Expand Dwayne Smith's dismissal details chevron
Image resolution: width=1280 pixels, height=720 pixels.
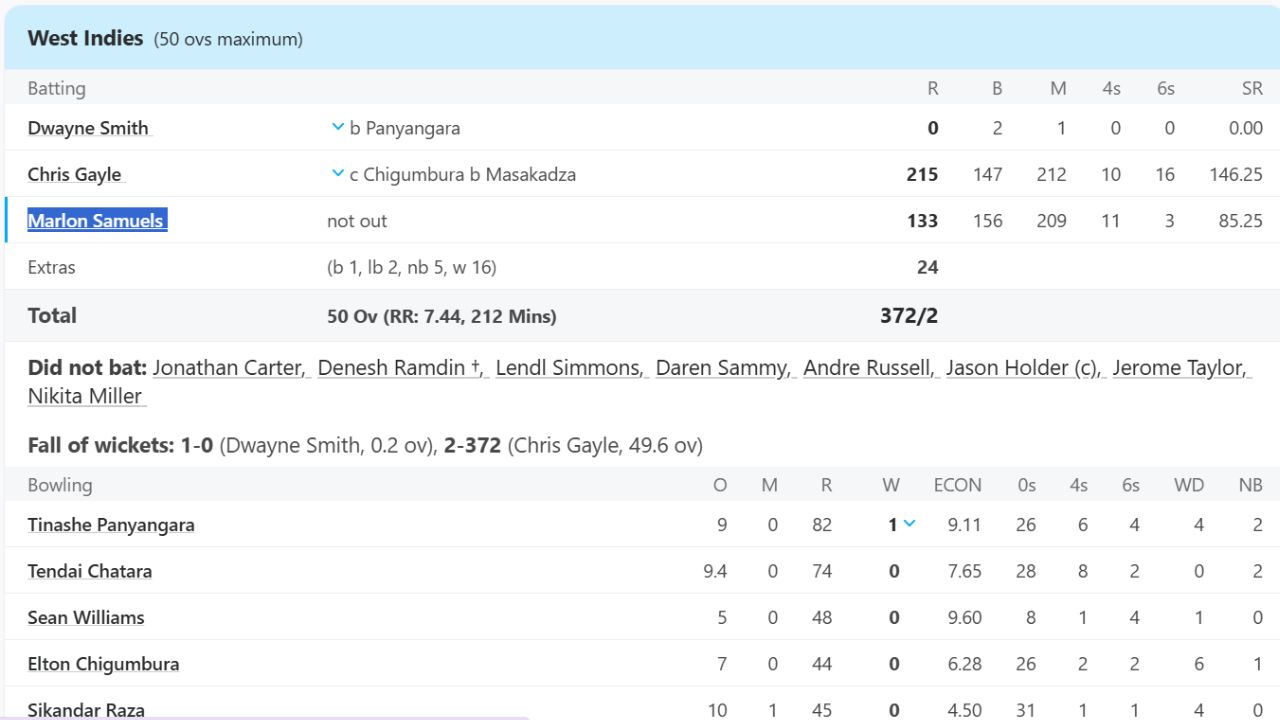pos(337,126)
